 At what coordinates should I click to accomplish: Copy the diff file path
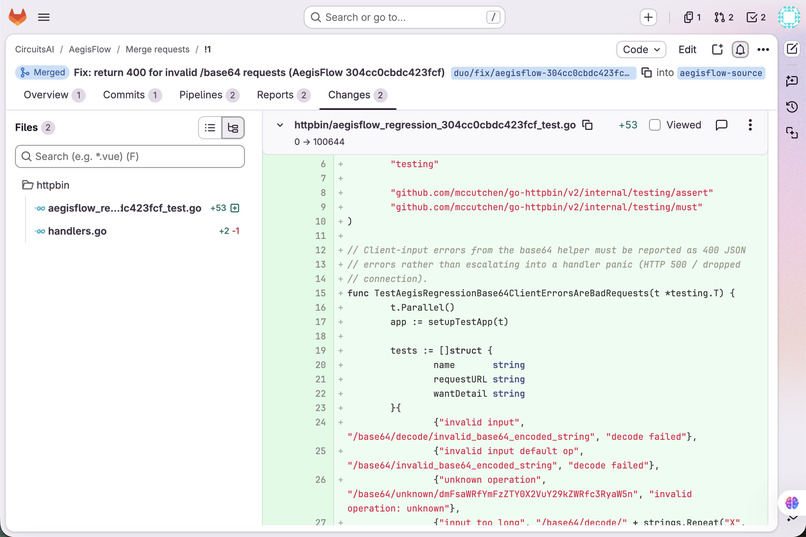coord(587,125)
